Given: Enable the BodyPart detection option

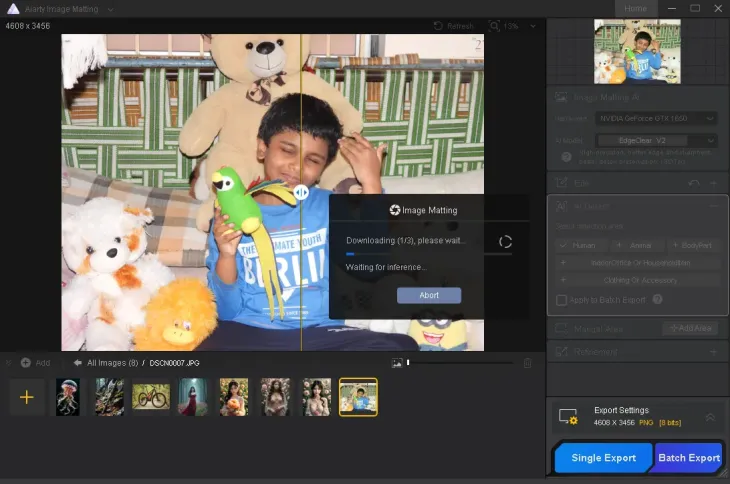Looking at the screenshot, I should click(692, 245).
